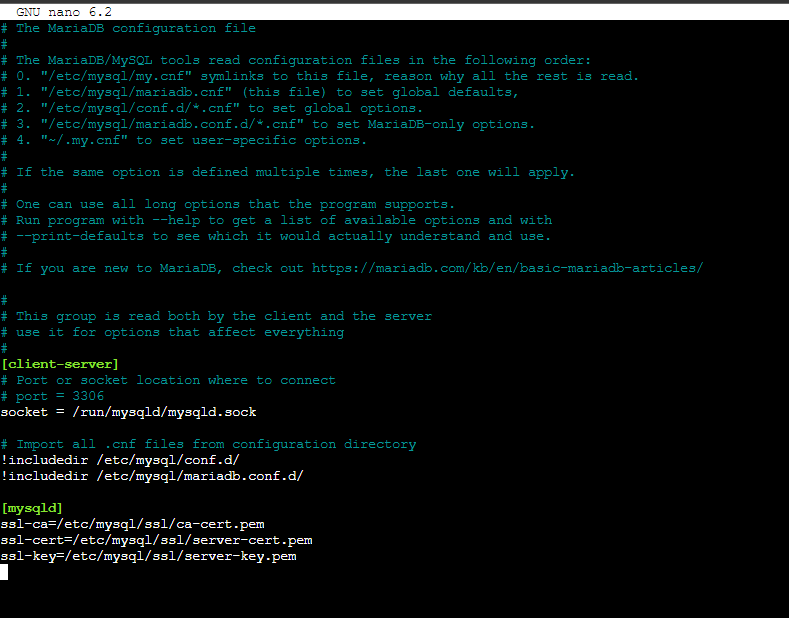Click the !includedir /etc/mysql/conf.d/ line
789x618 pixels.
click(120, 460)
